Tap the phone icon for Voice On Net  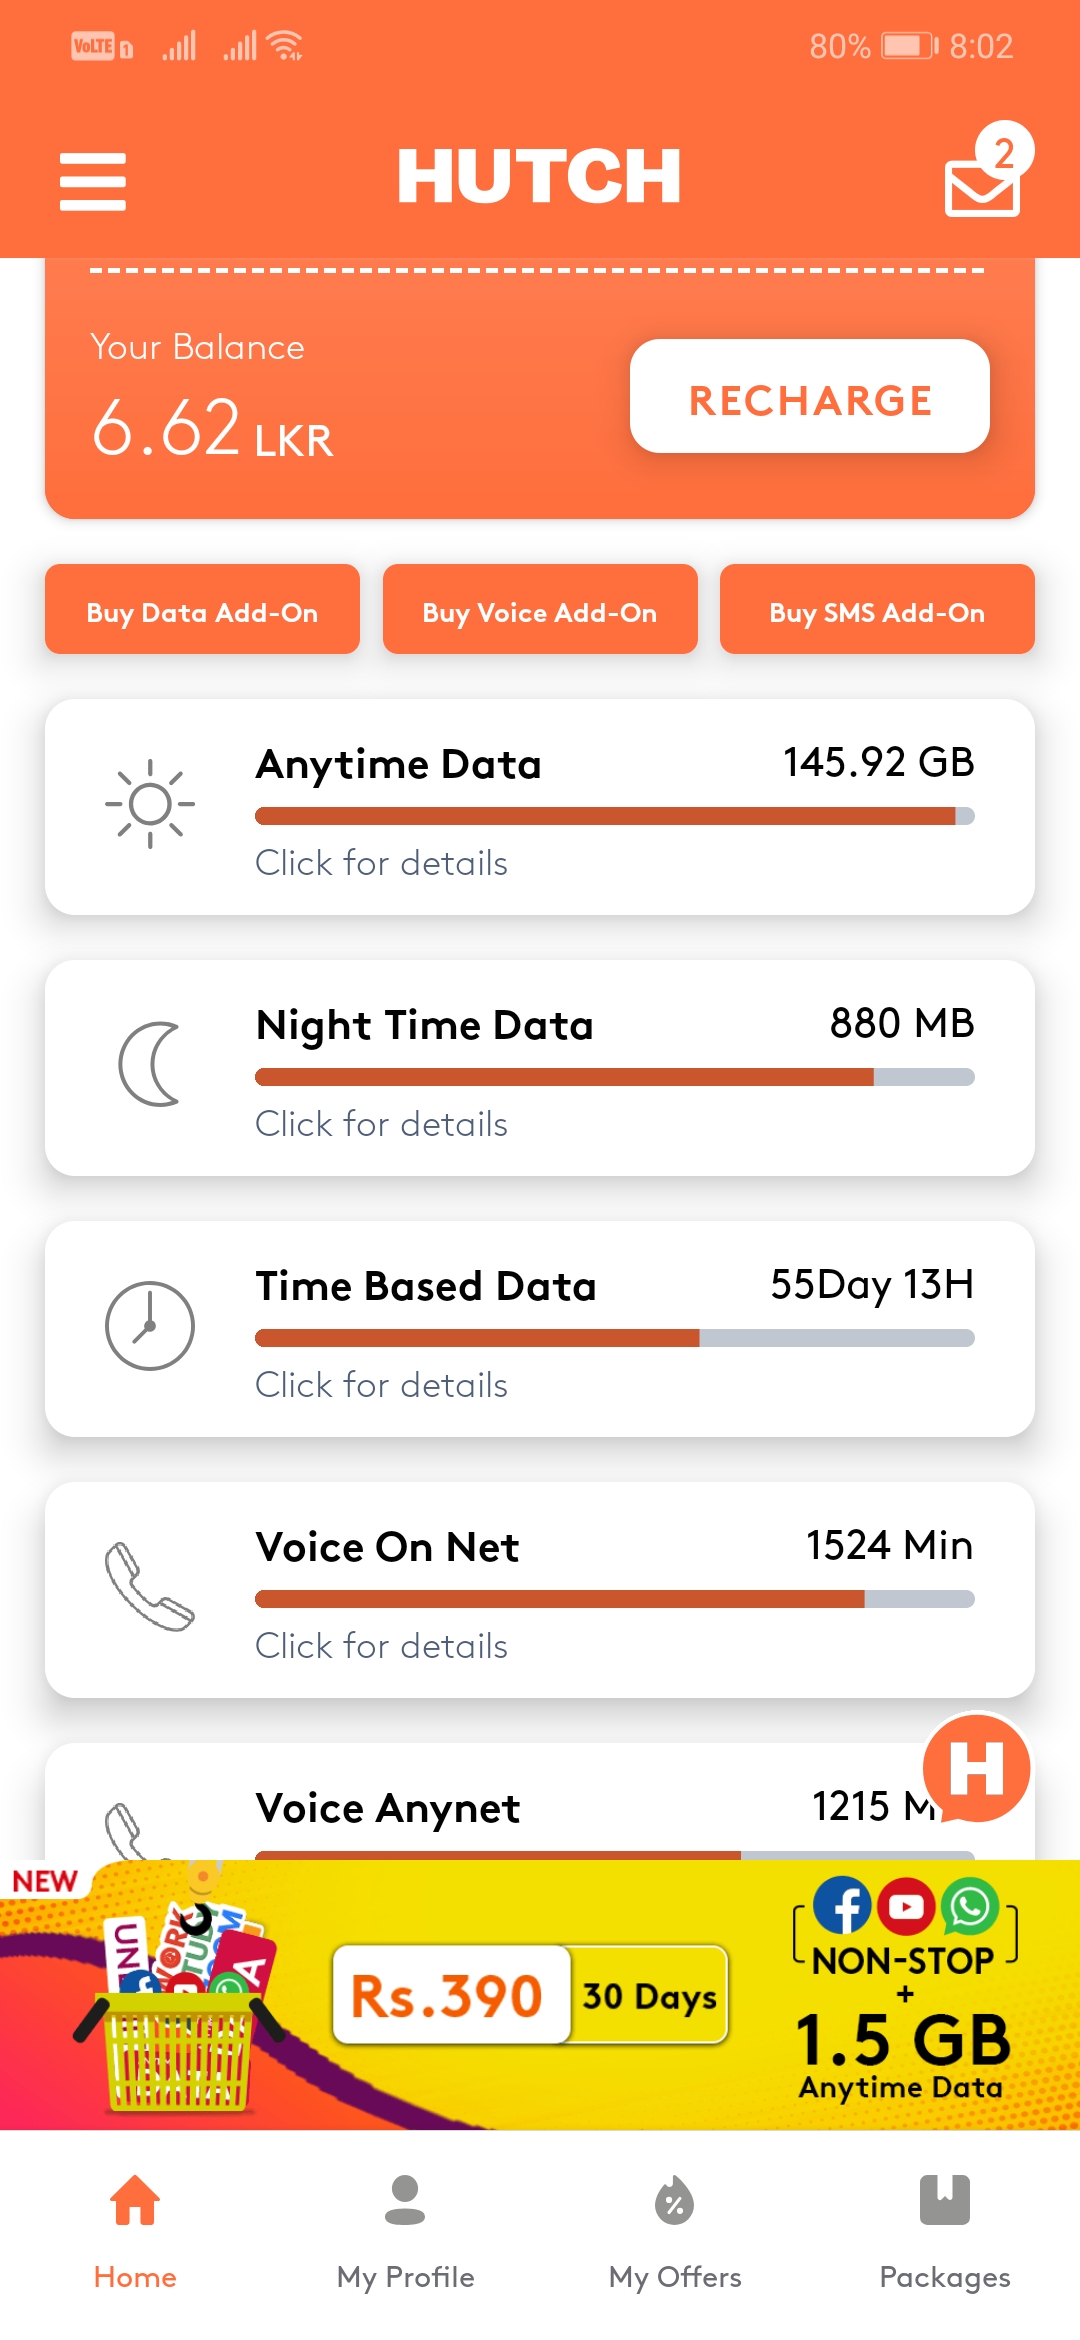[x=150, y=1587]
